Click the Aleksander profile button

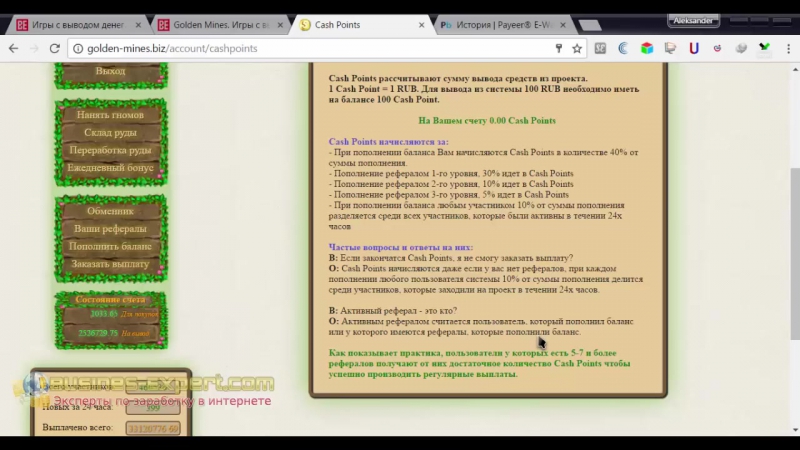(693, 21)
